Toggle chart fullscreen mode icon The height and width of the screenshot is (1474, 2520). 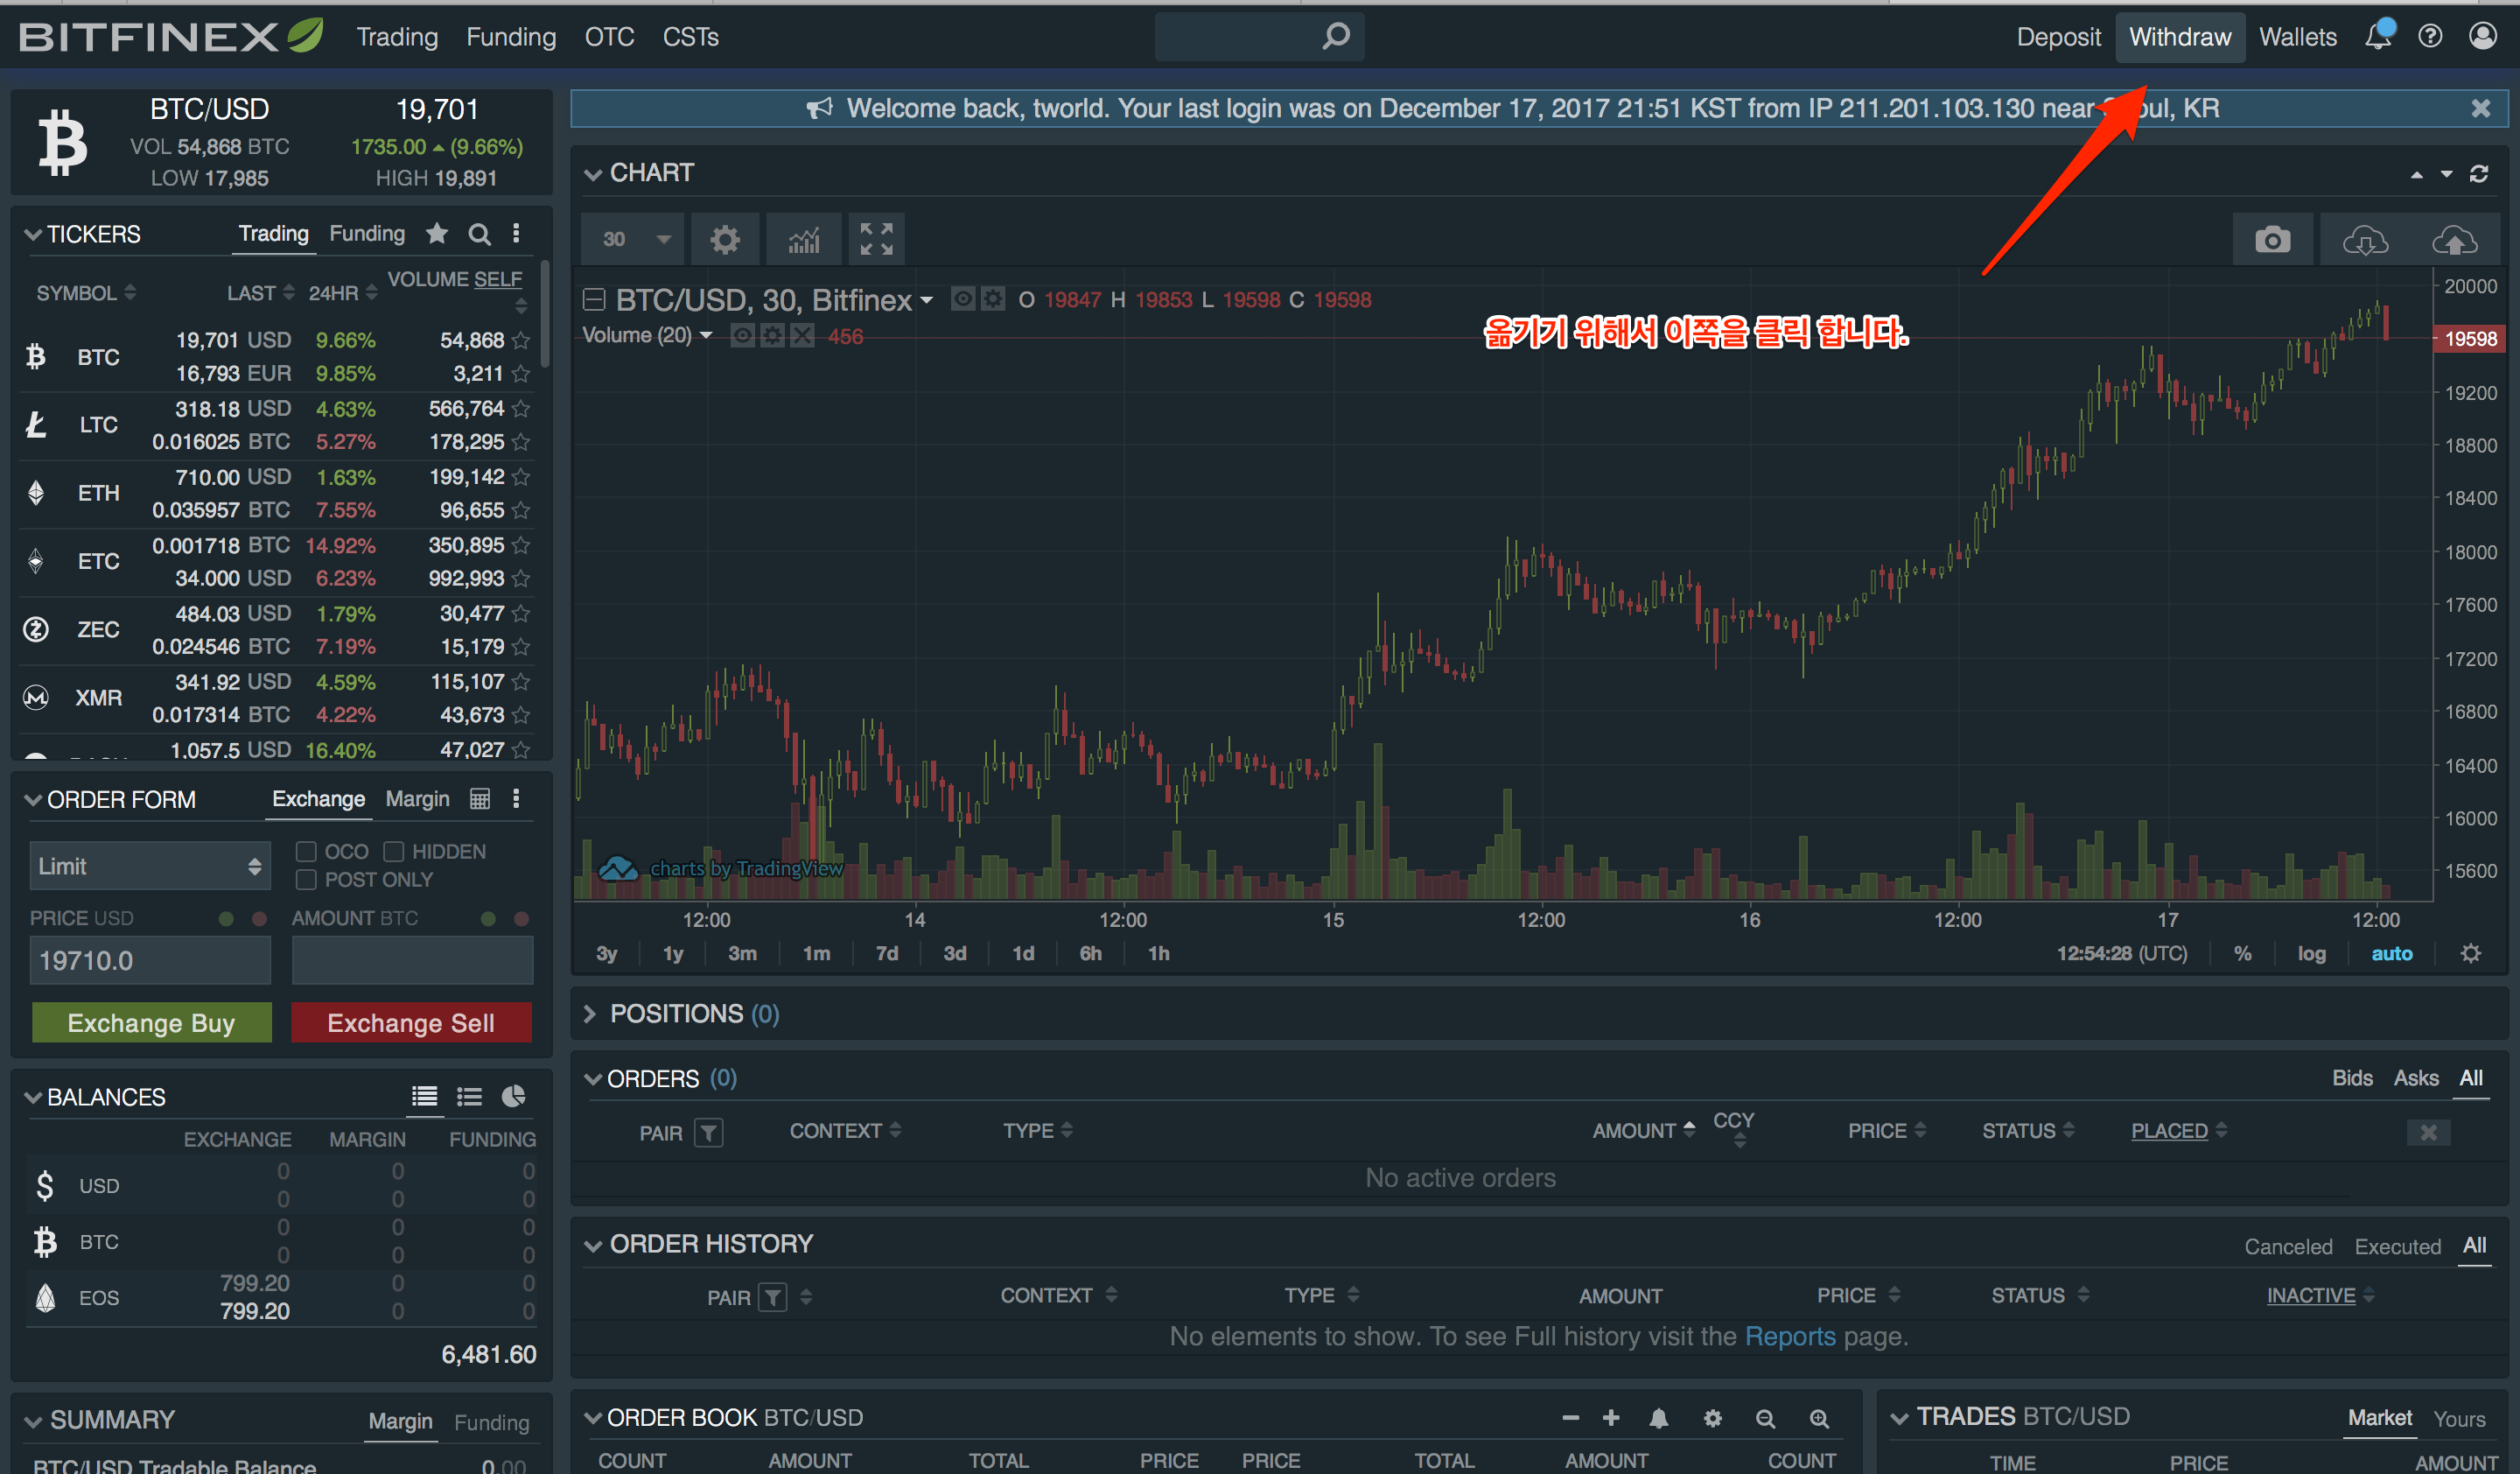coord(876,240)
